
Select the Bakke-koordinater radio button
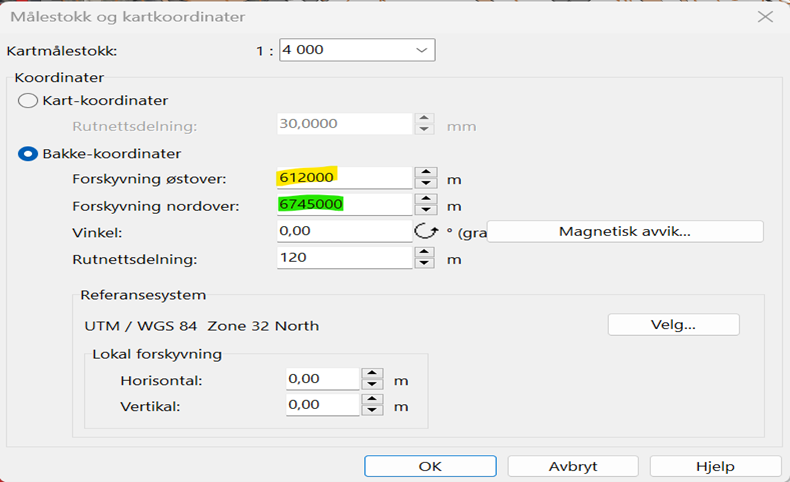tap(28, 154)
